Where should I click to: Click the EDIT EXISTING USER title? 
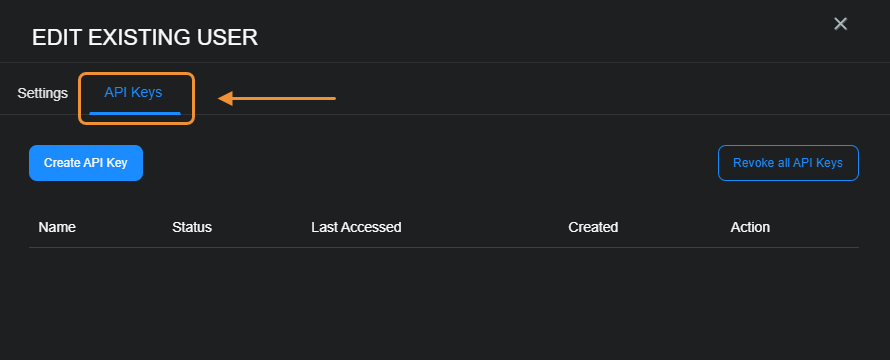pos(145,37)
